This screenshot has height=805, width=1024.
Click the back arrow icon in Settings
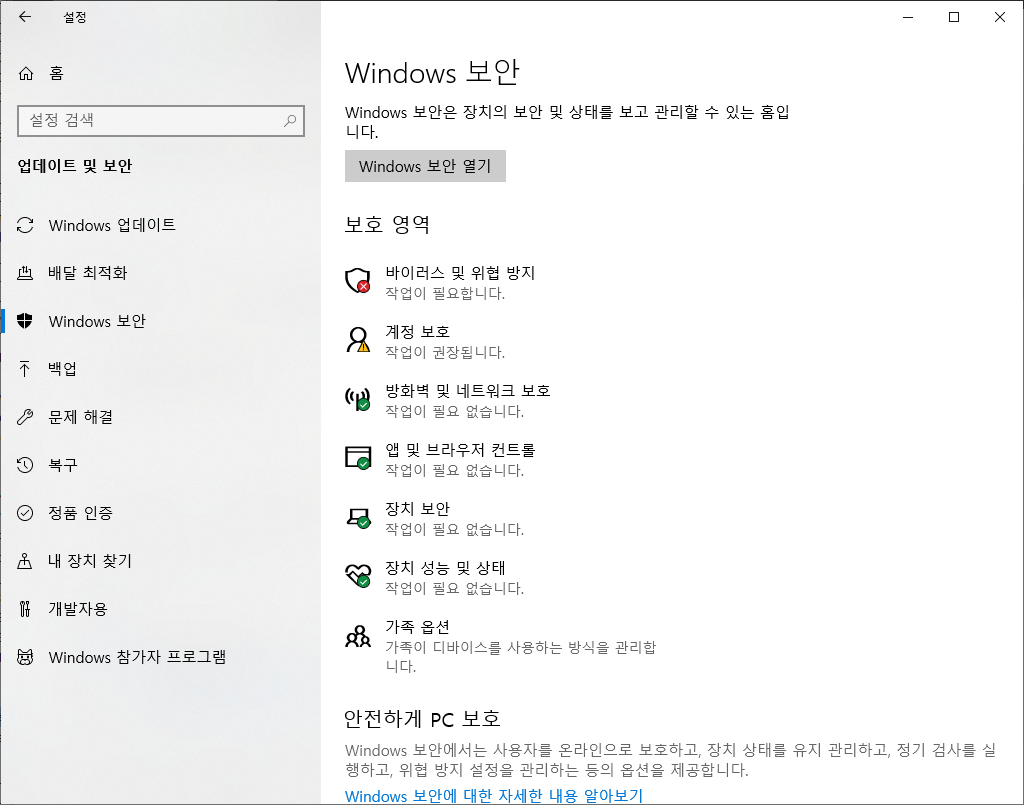(x=25, y=17)
